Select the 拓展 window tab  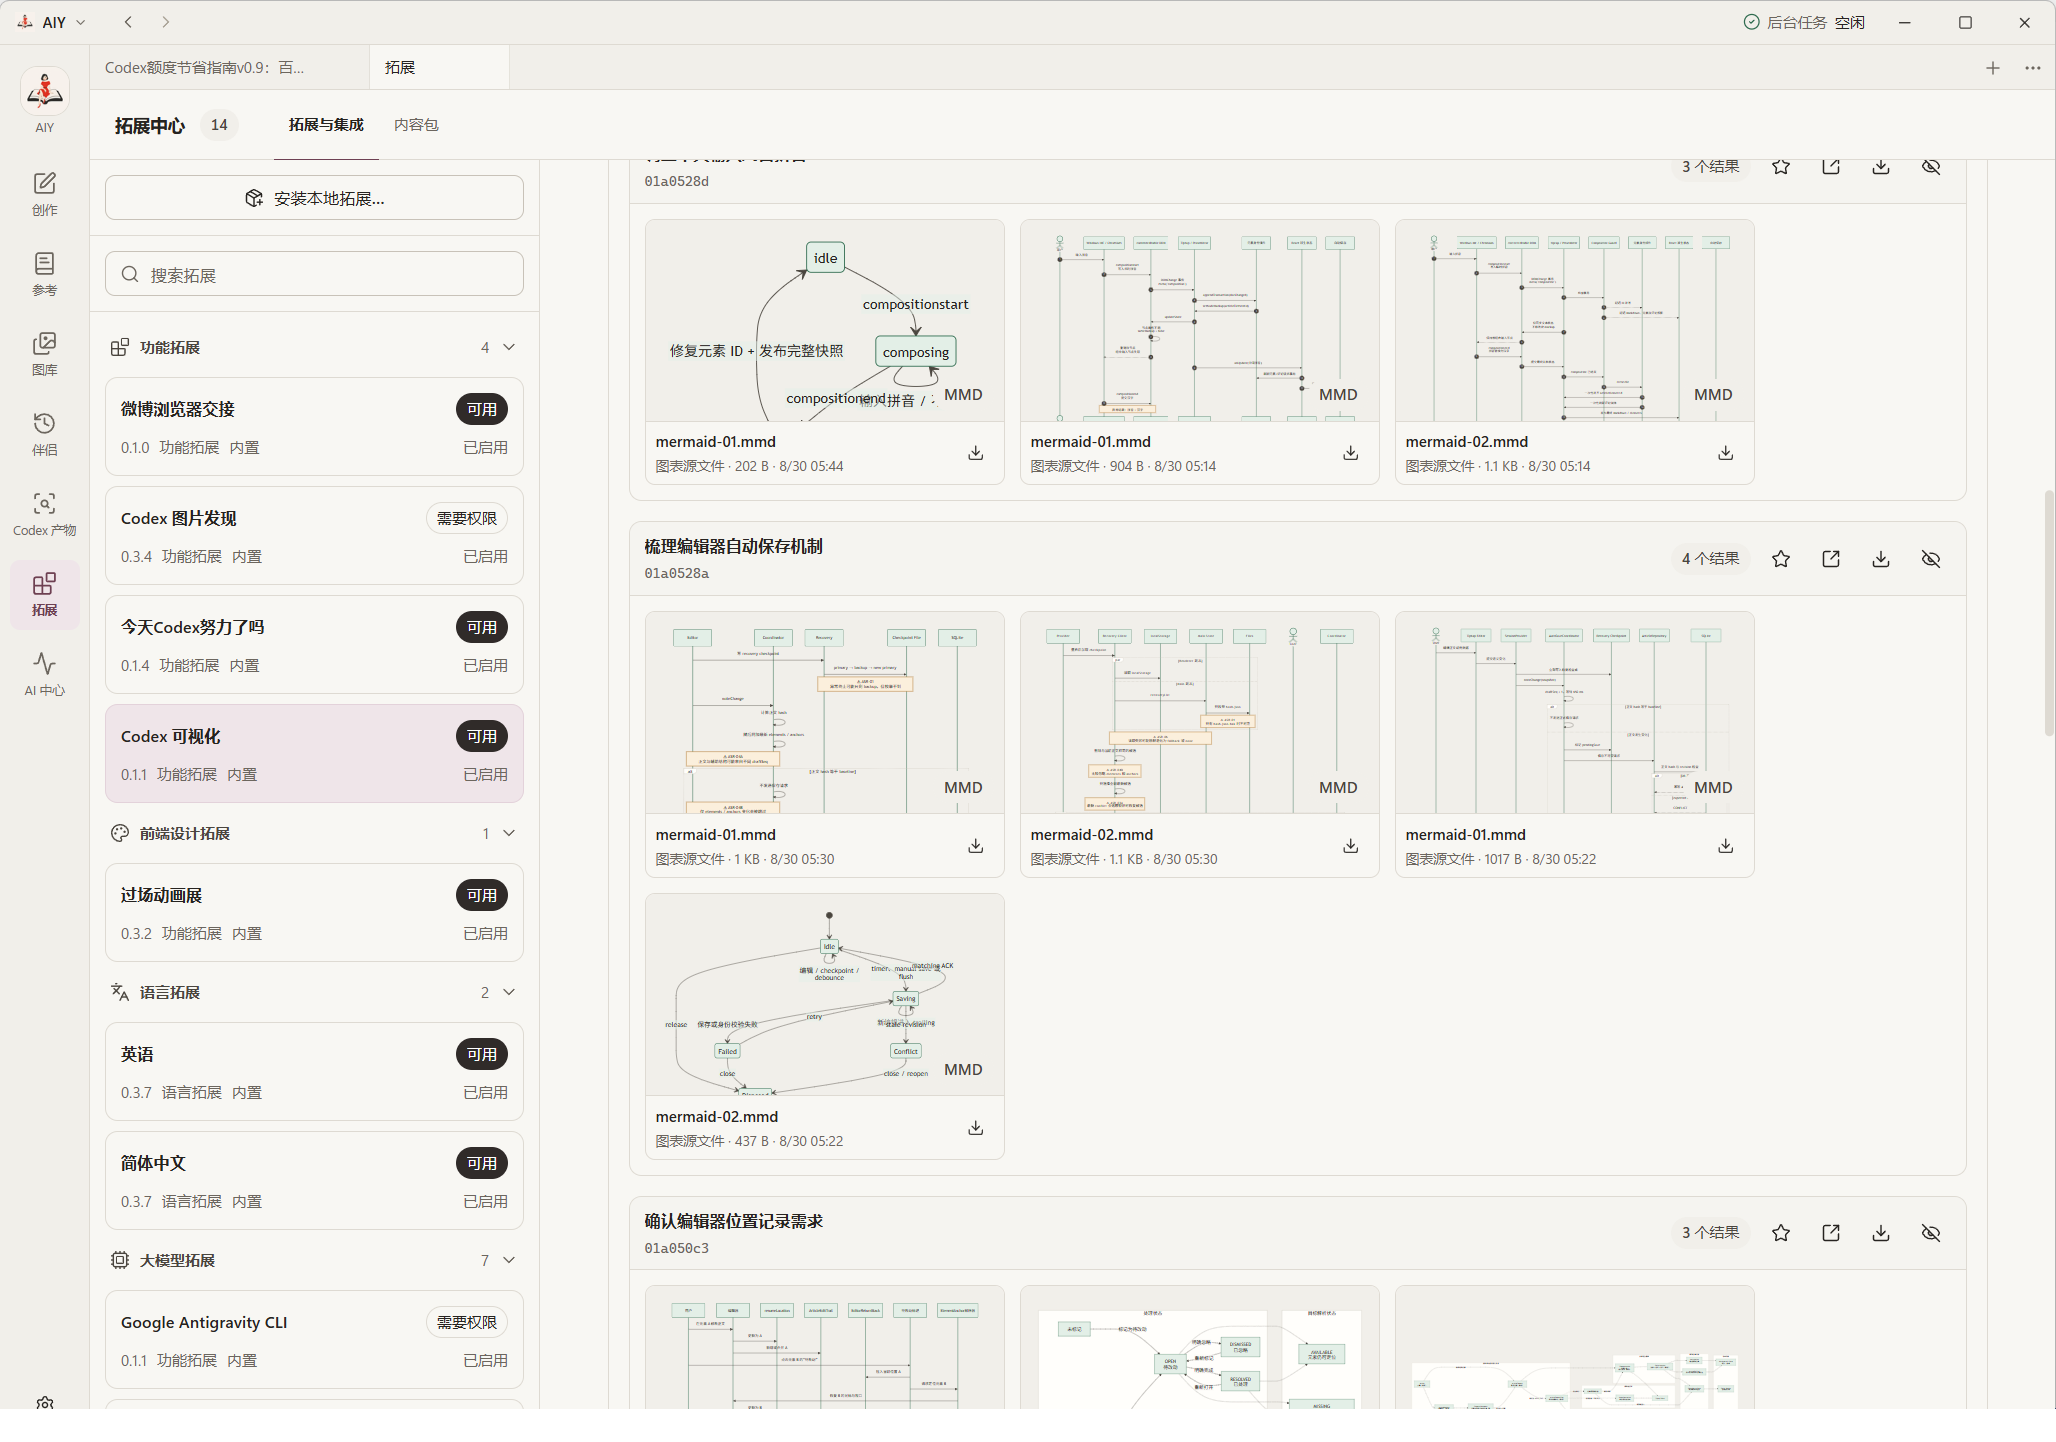tap(439, 68)
